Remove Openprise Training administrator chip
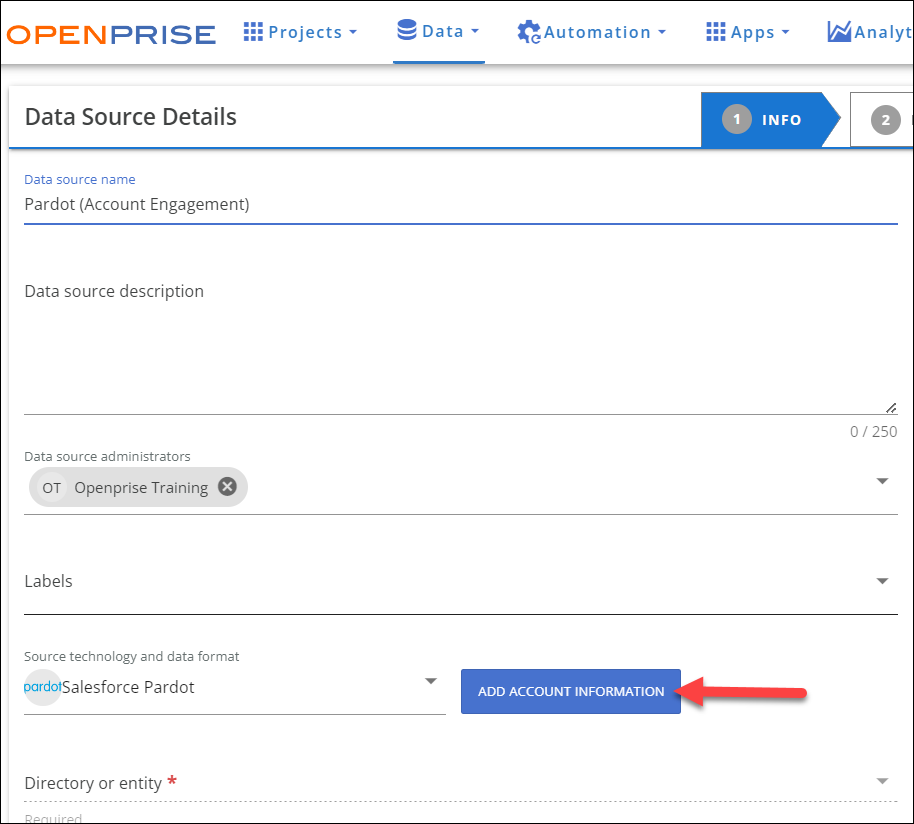914x824 pixels. pyautogui.click(x=227, y=486)
